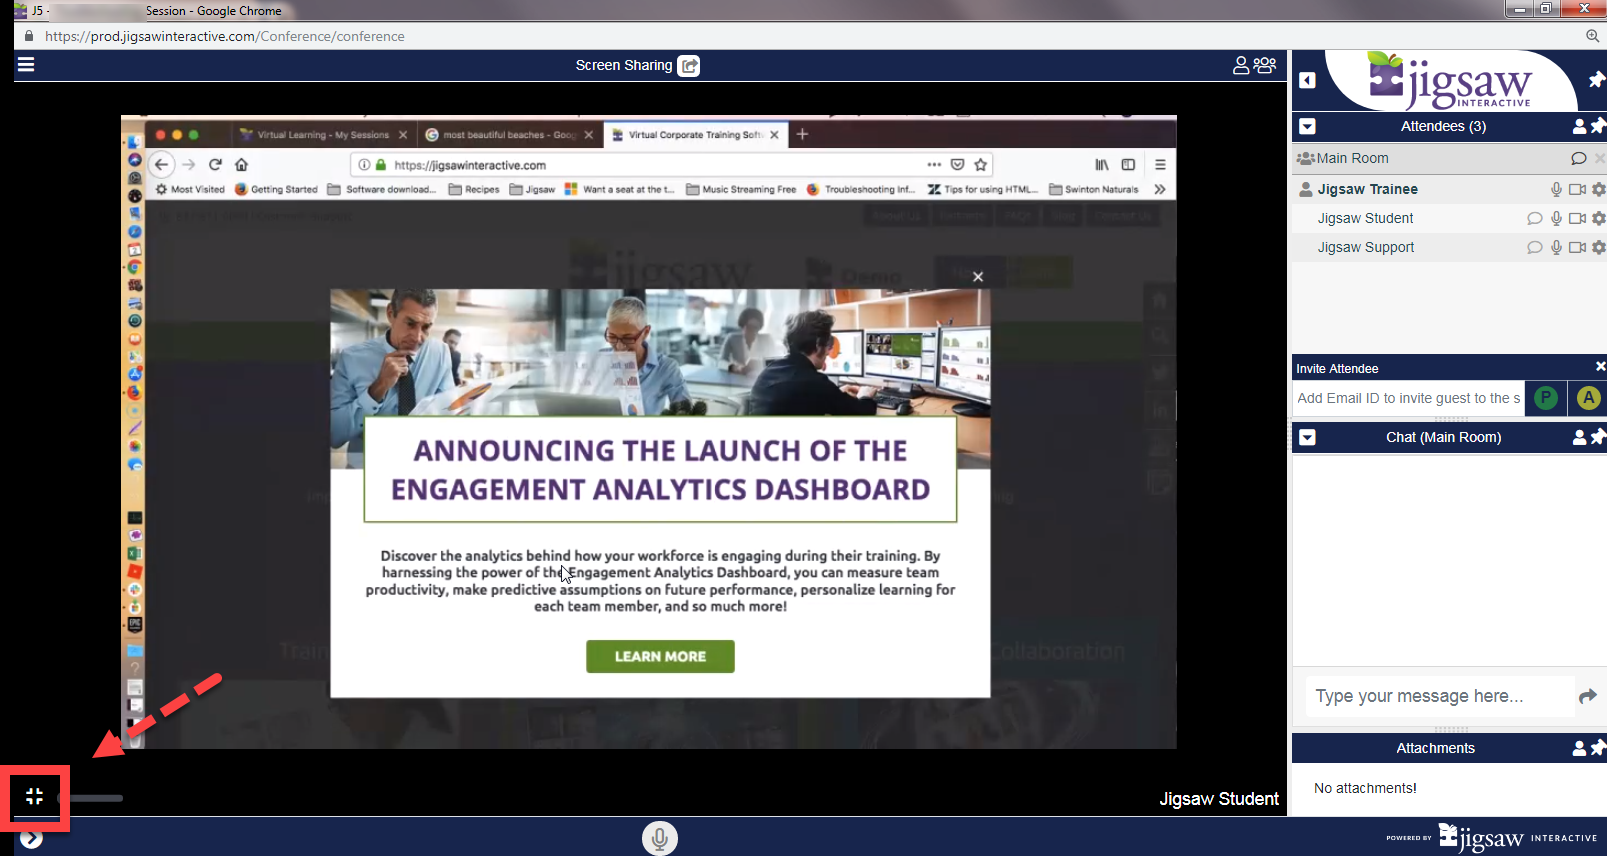
Task: Click the group attendees icon in header
Action: click(1265, 65)
